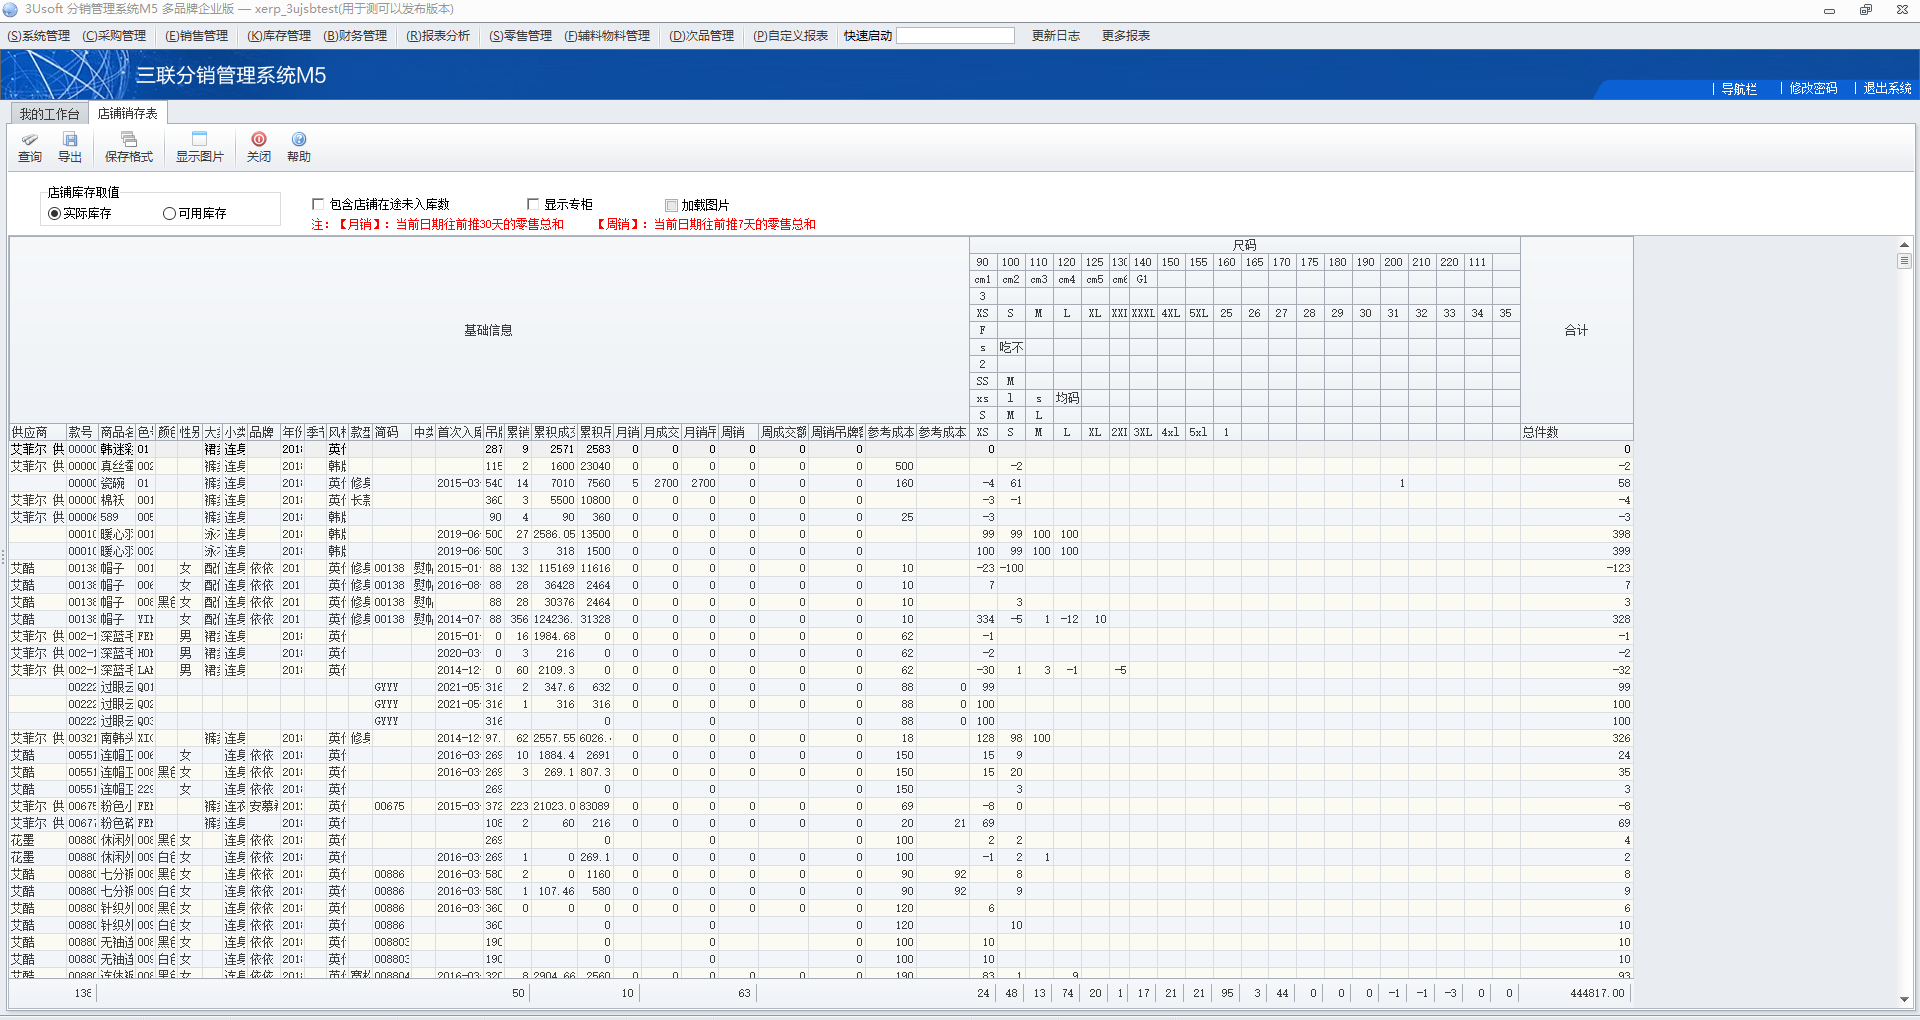Open the 销售管理 menu
This screenshot has width=1920, height=1020.
197,36
